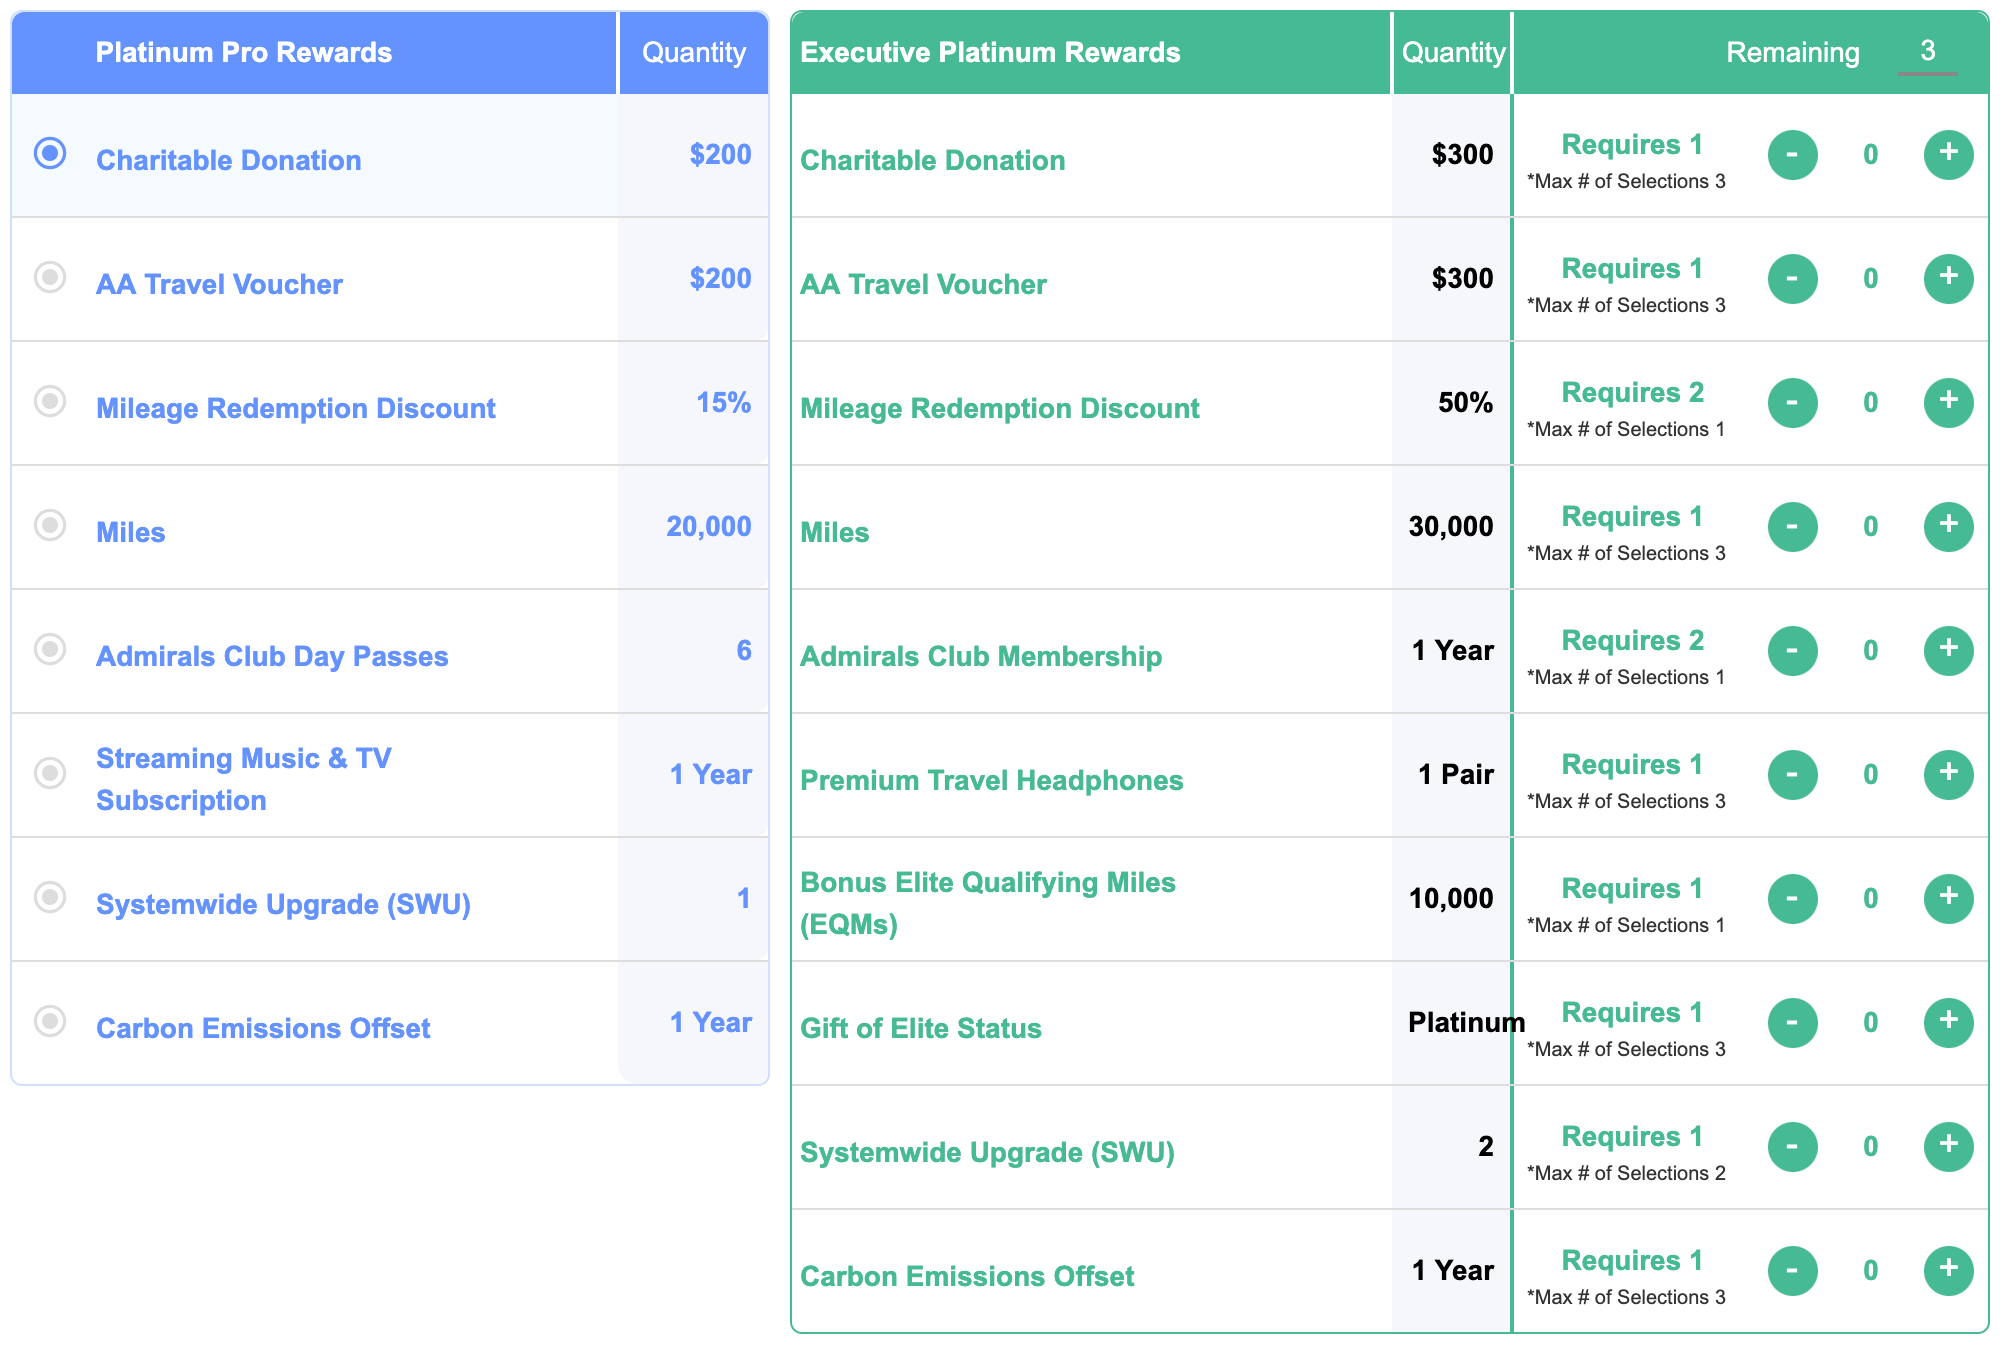Select Systemwide Upgrade (SWU) Platinum Pro radio
This screenshot has height=1346, width=2008.
pyautogui.click(x=50, y=897)
